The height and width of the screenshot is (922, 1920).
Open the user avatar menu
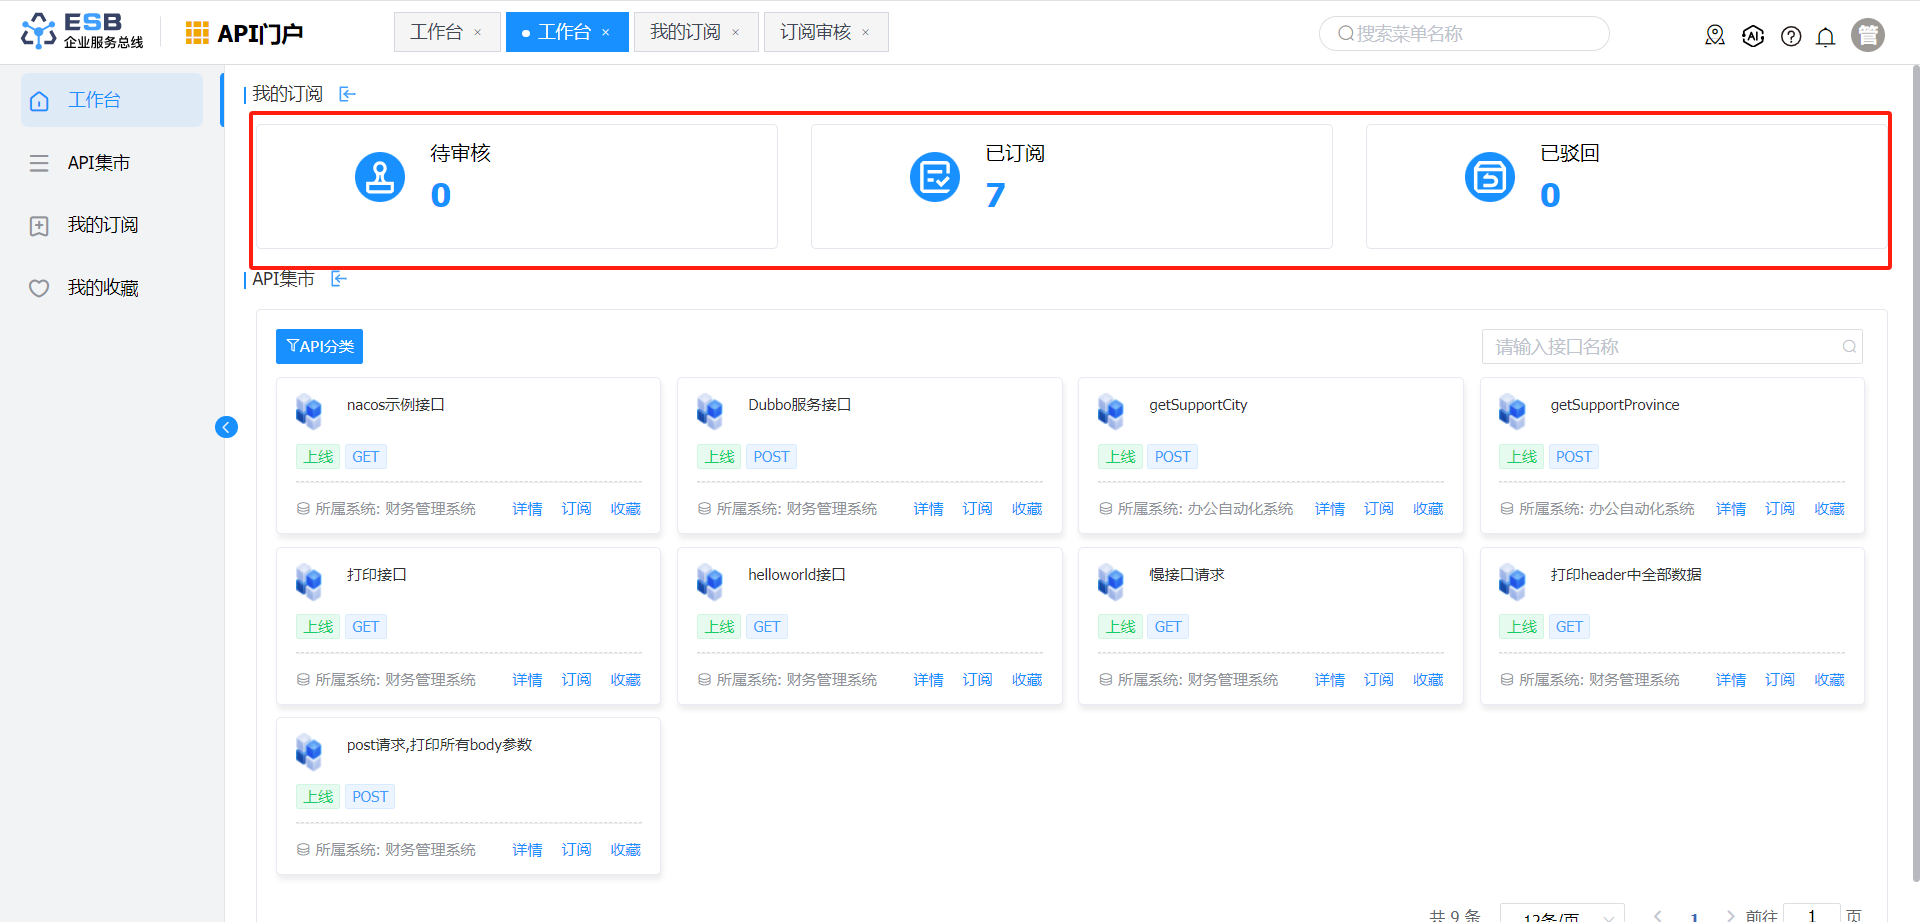pyautogui.click(x=1867, y=35)
